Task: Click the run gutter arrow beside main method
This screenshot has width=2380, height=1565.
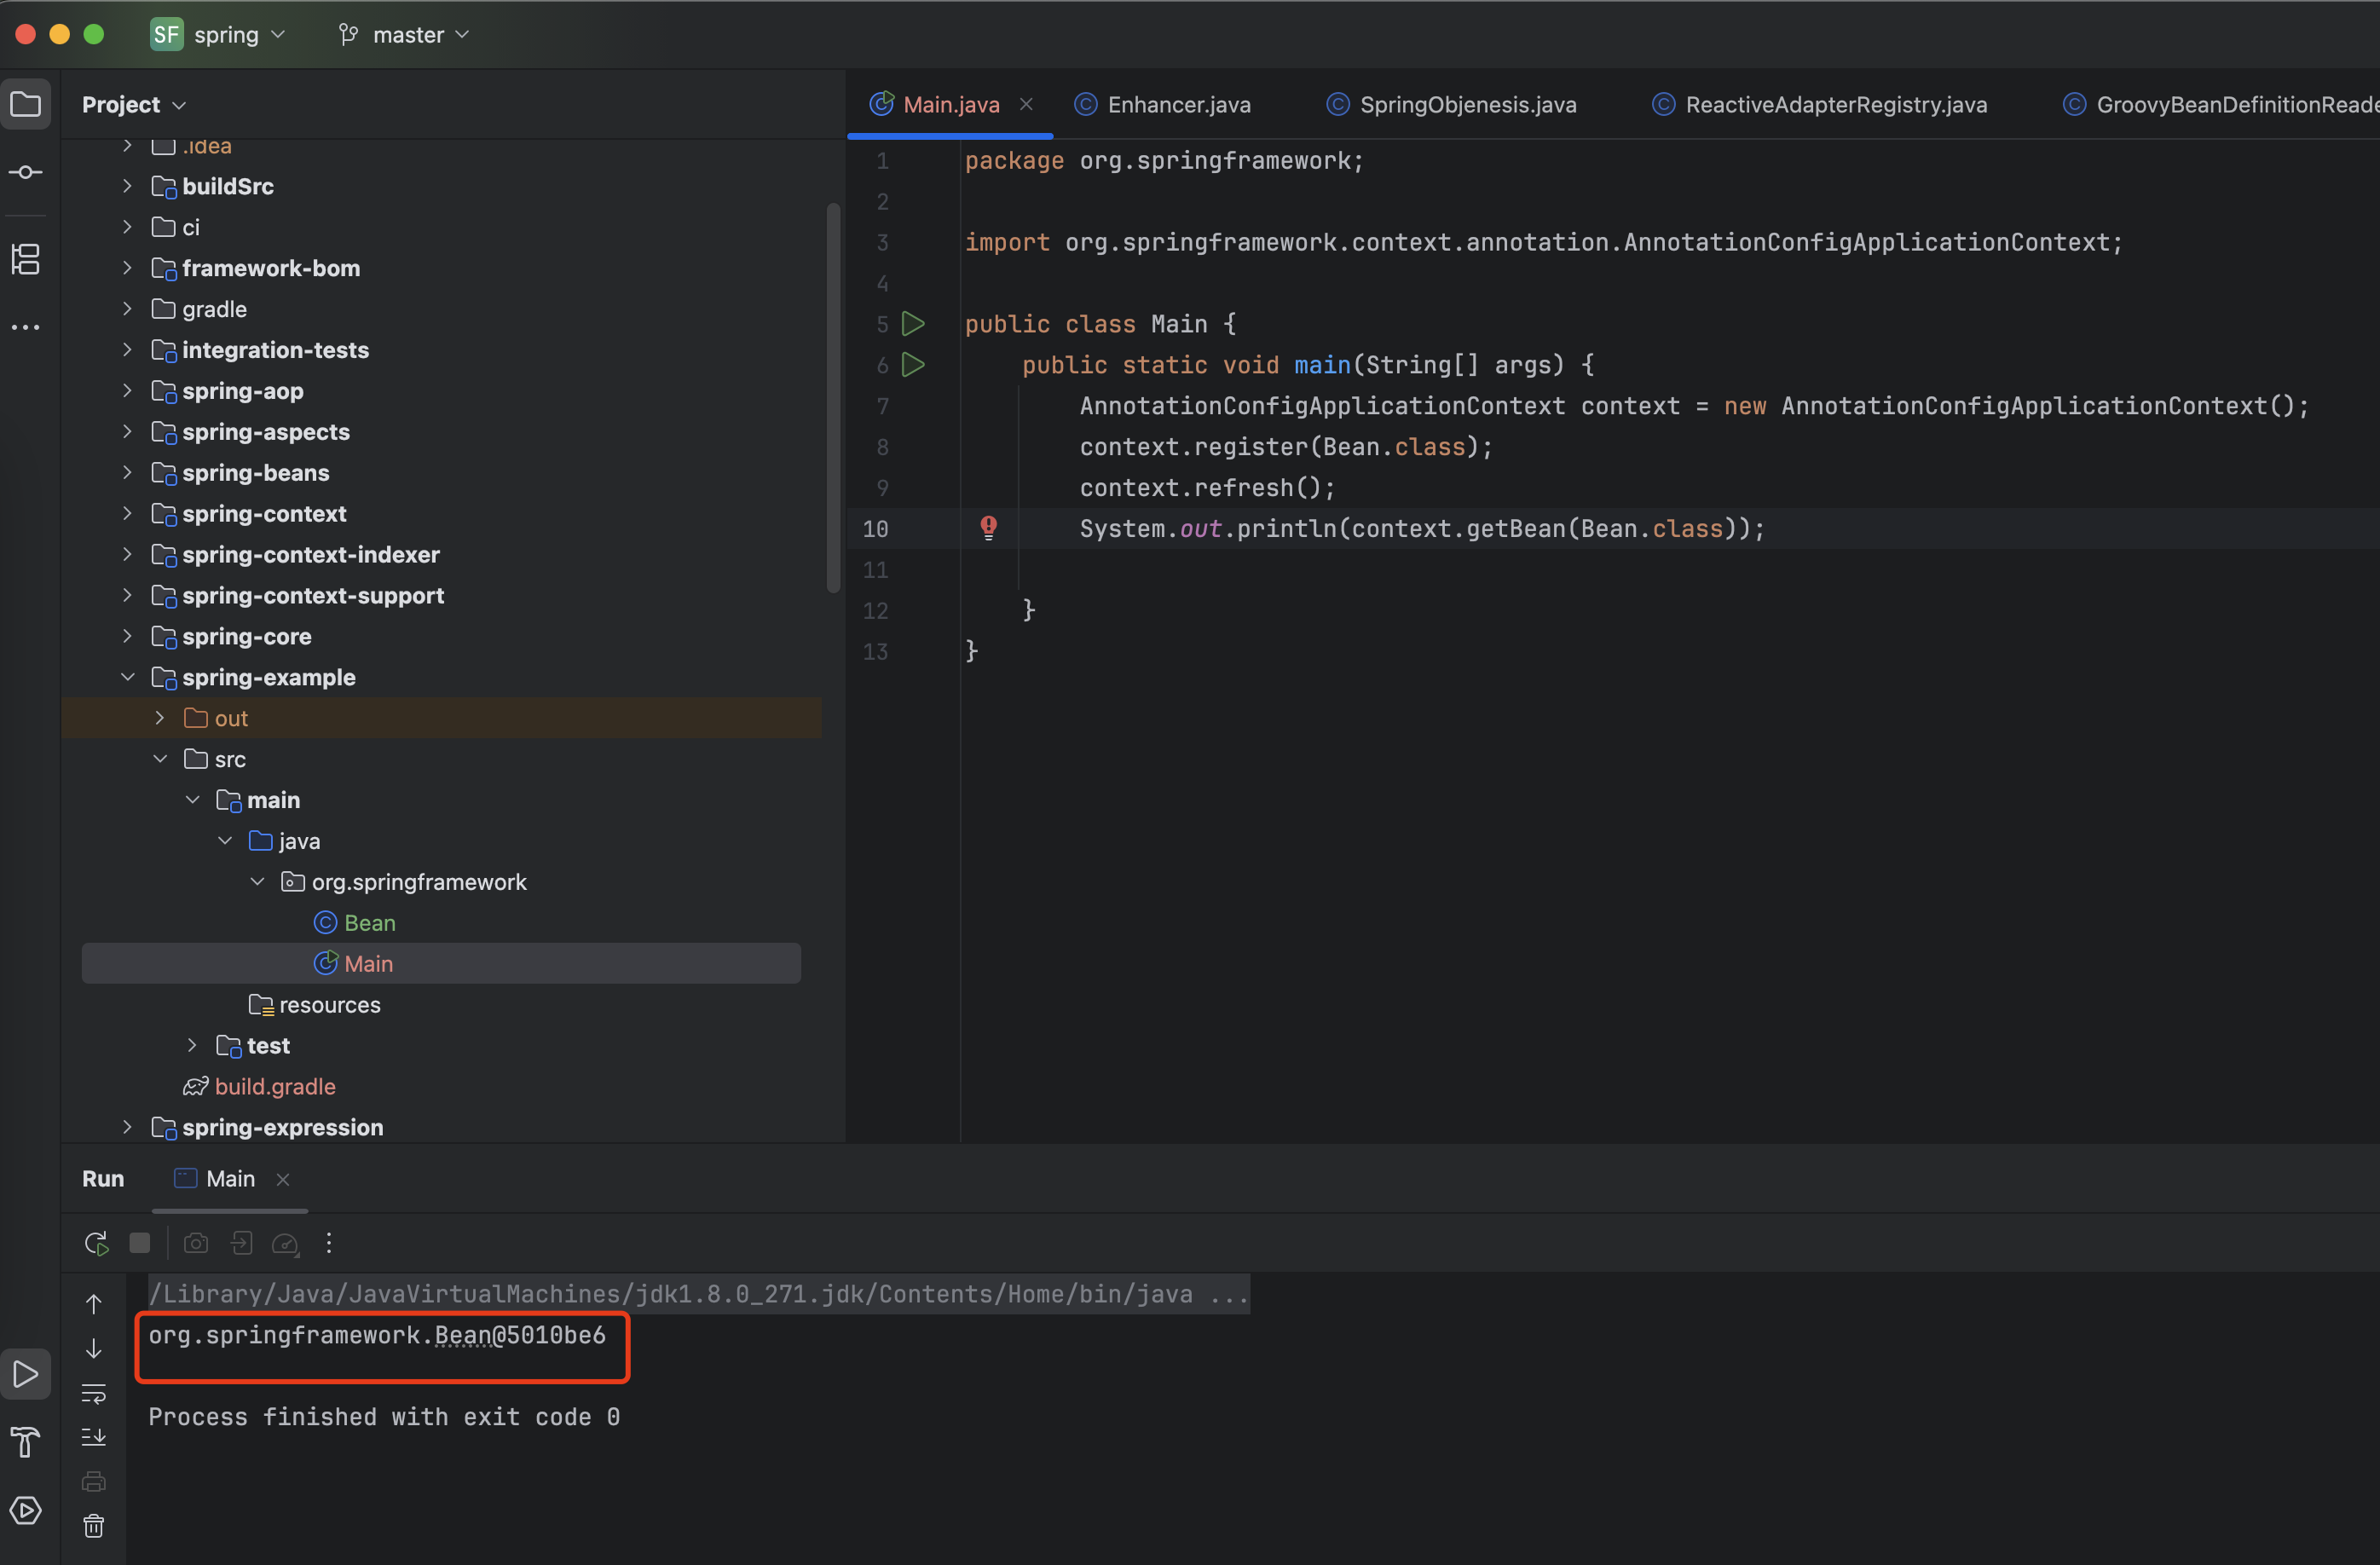Action: click(913, 365)
